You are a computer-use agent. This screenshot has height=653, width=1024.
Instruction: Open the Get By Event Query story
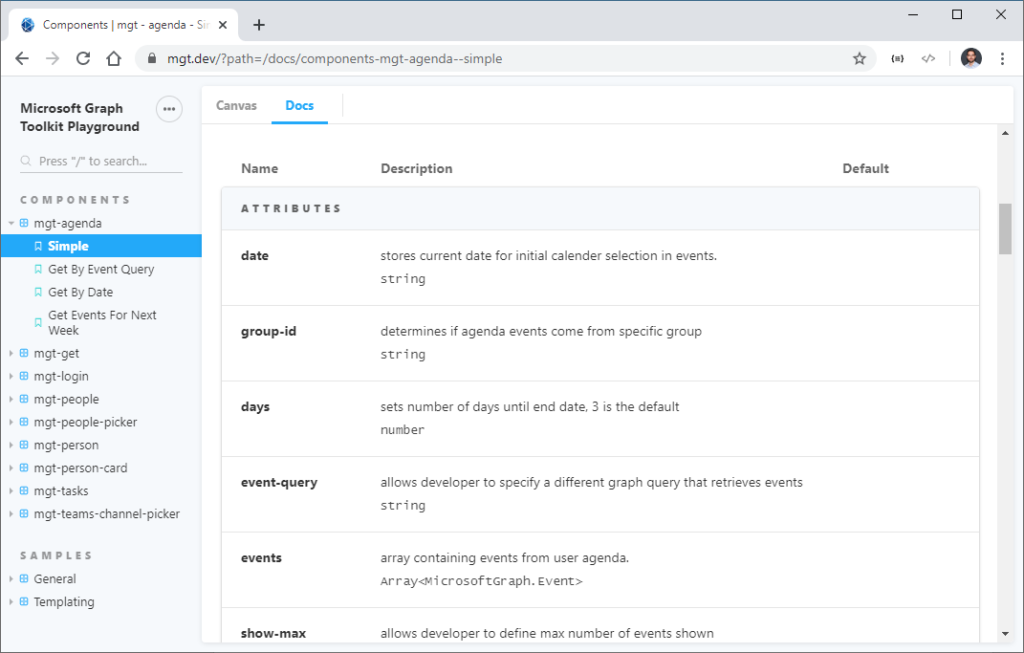[101, 269]
